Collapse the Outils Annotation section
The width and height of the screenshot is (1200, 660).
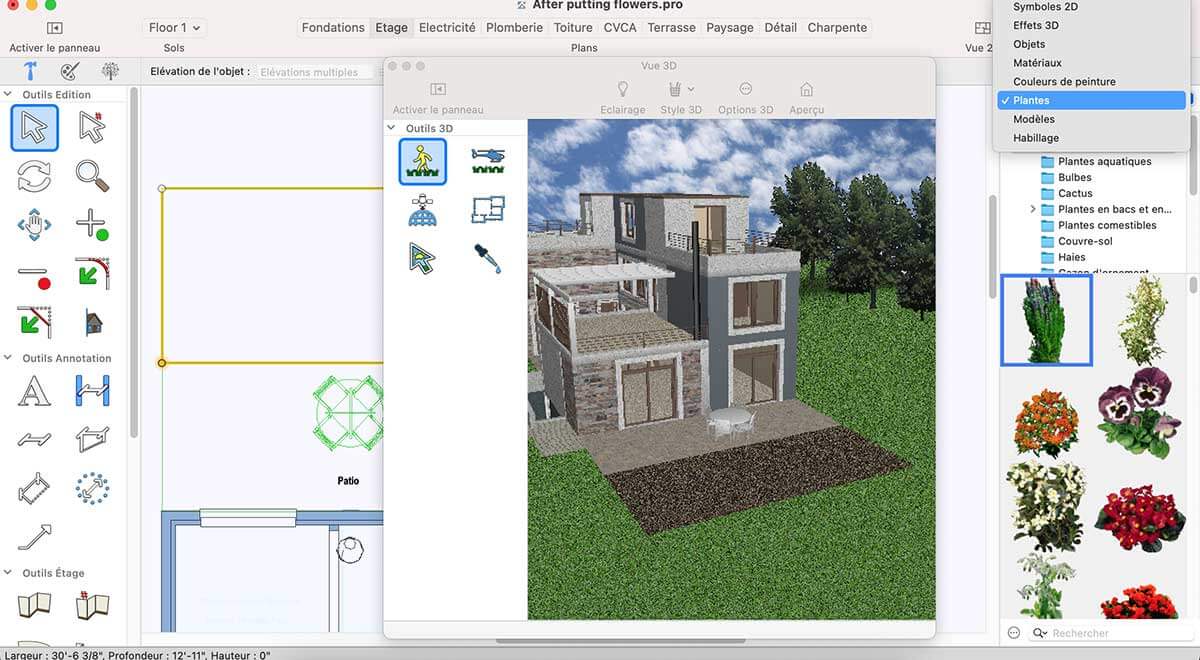(x=9, y=358)
